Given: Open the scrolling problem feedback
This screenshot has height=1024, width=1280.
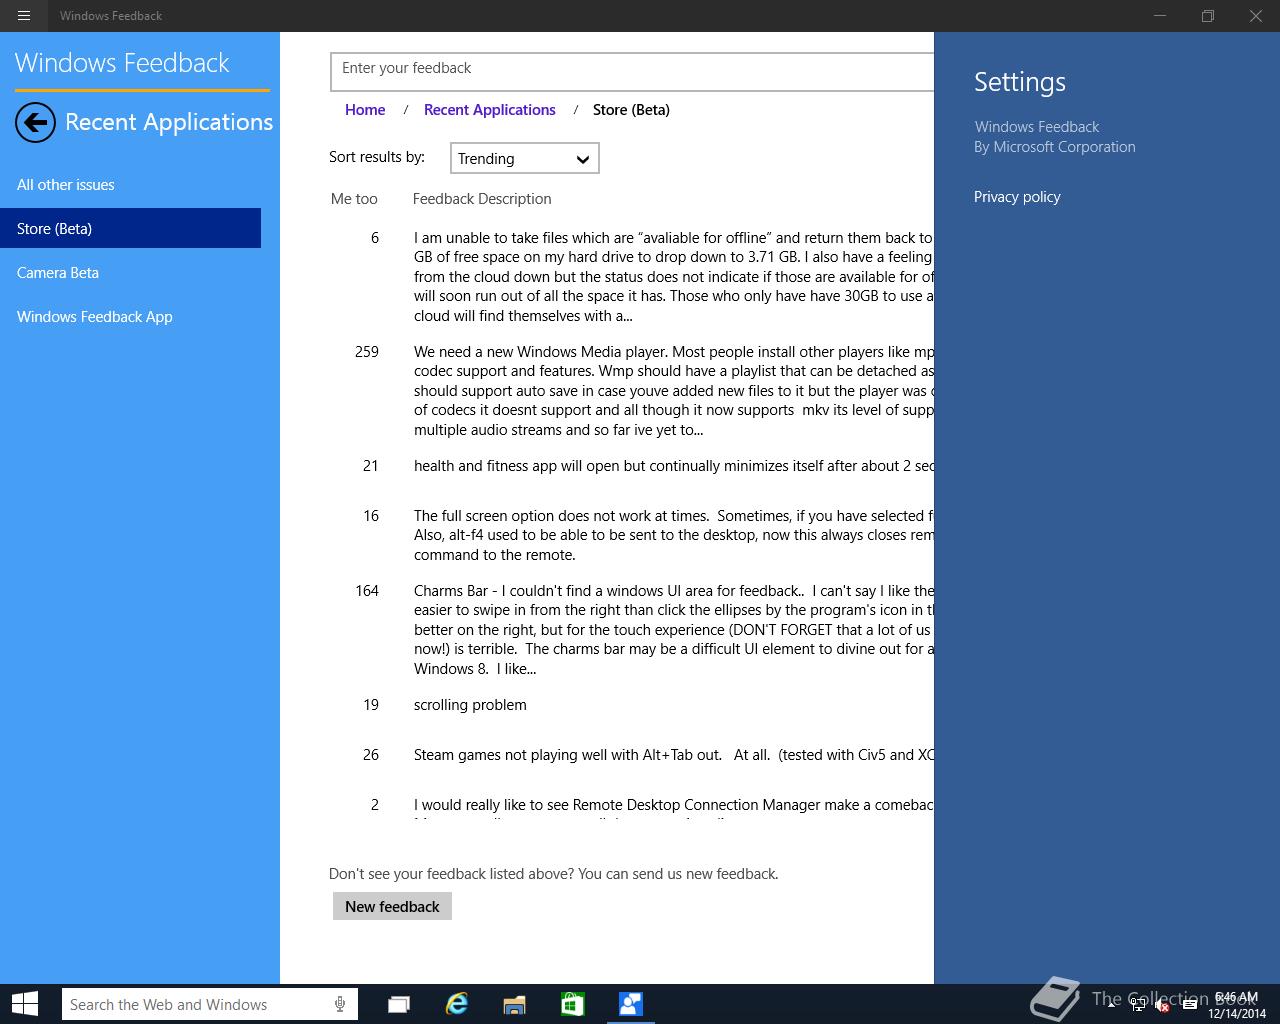Looking at the screenshot, I should click(470, 705).
